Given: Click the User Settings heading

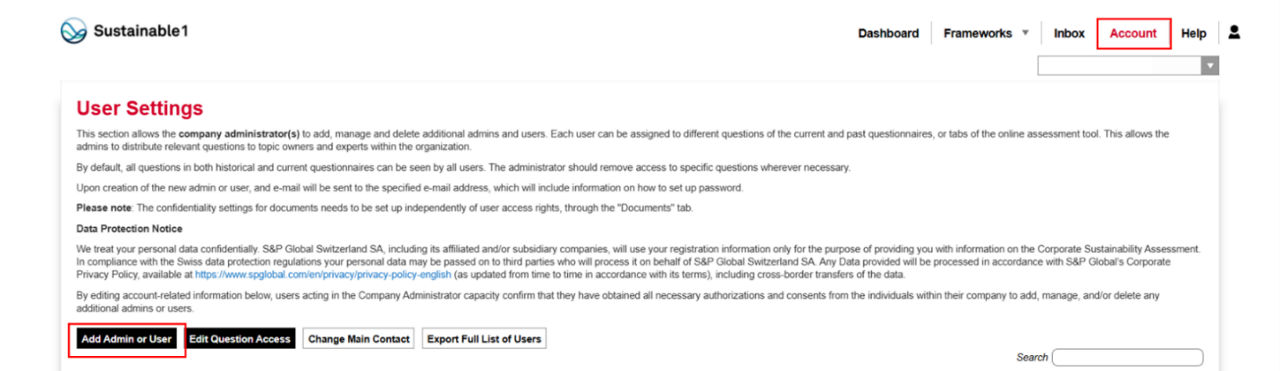Looking at the screenshot, I should click(140, 108).
